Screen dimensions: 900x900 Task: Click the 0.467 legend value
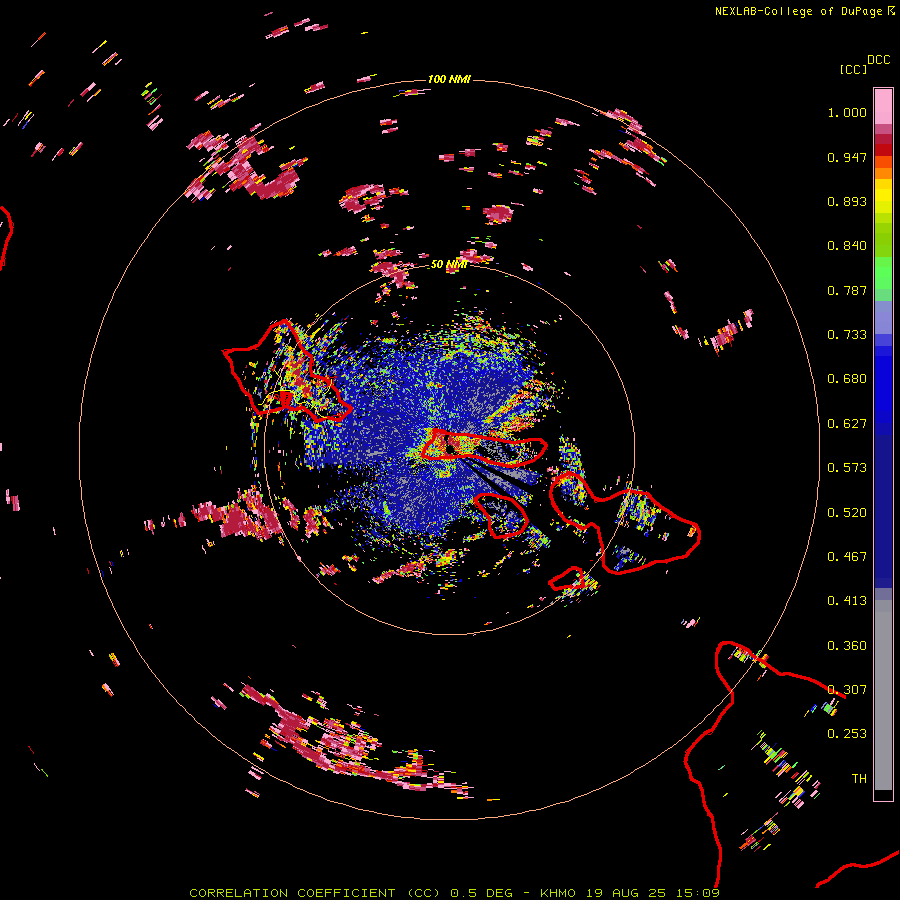847,557
